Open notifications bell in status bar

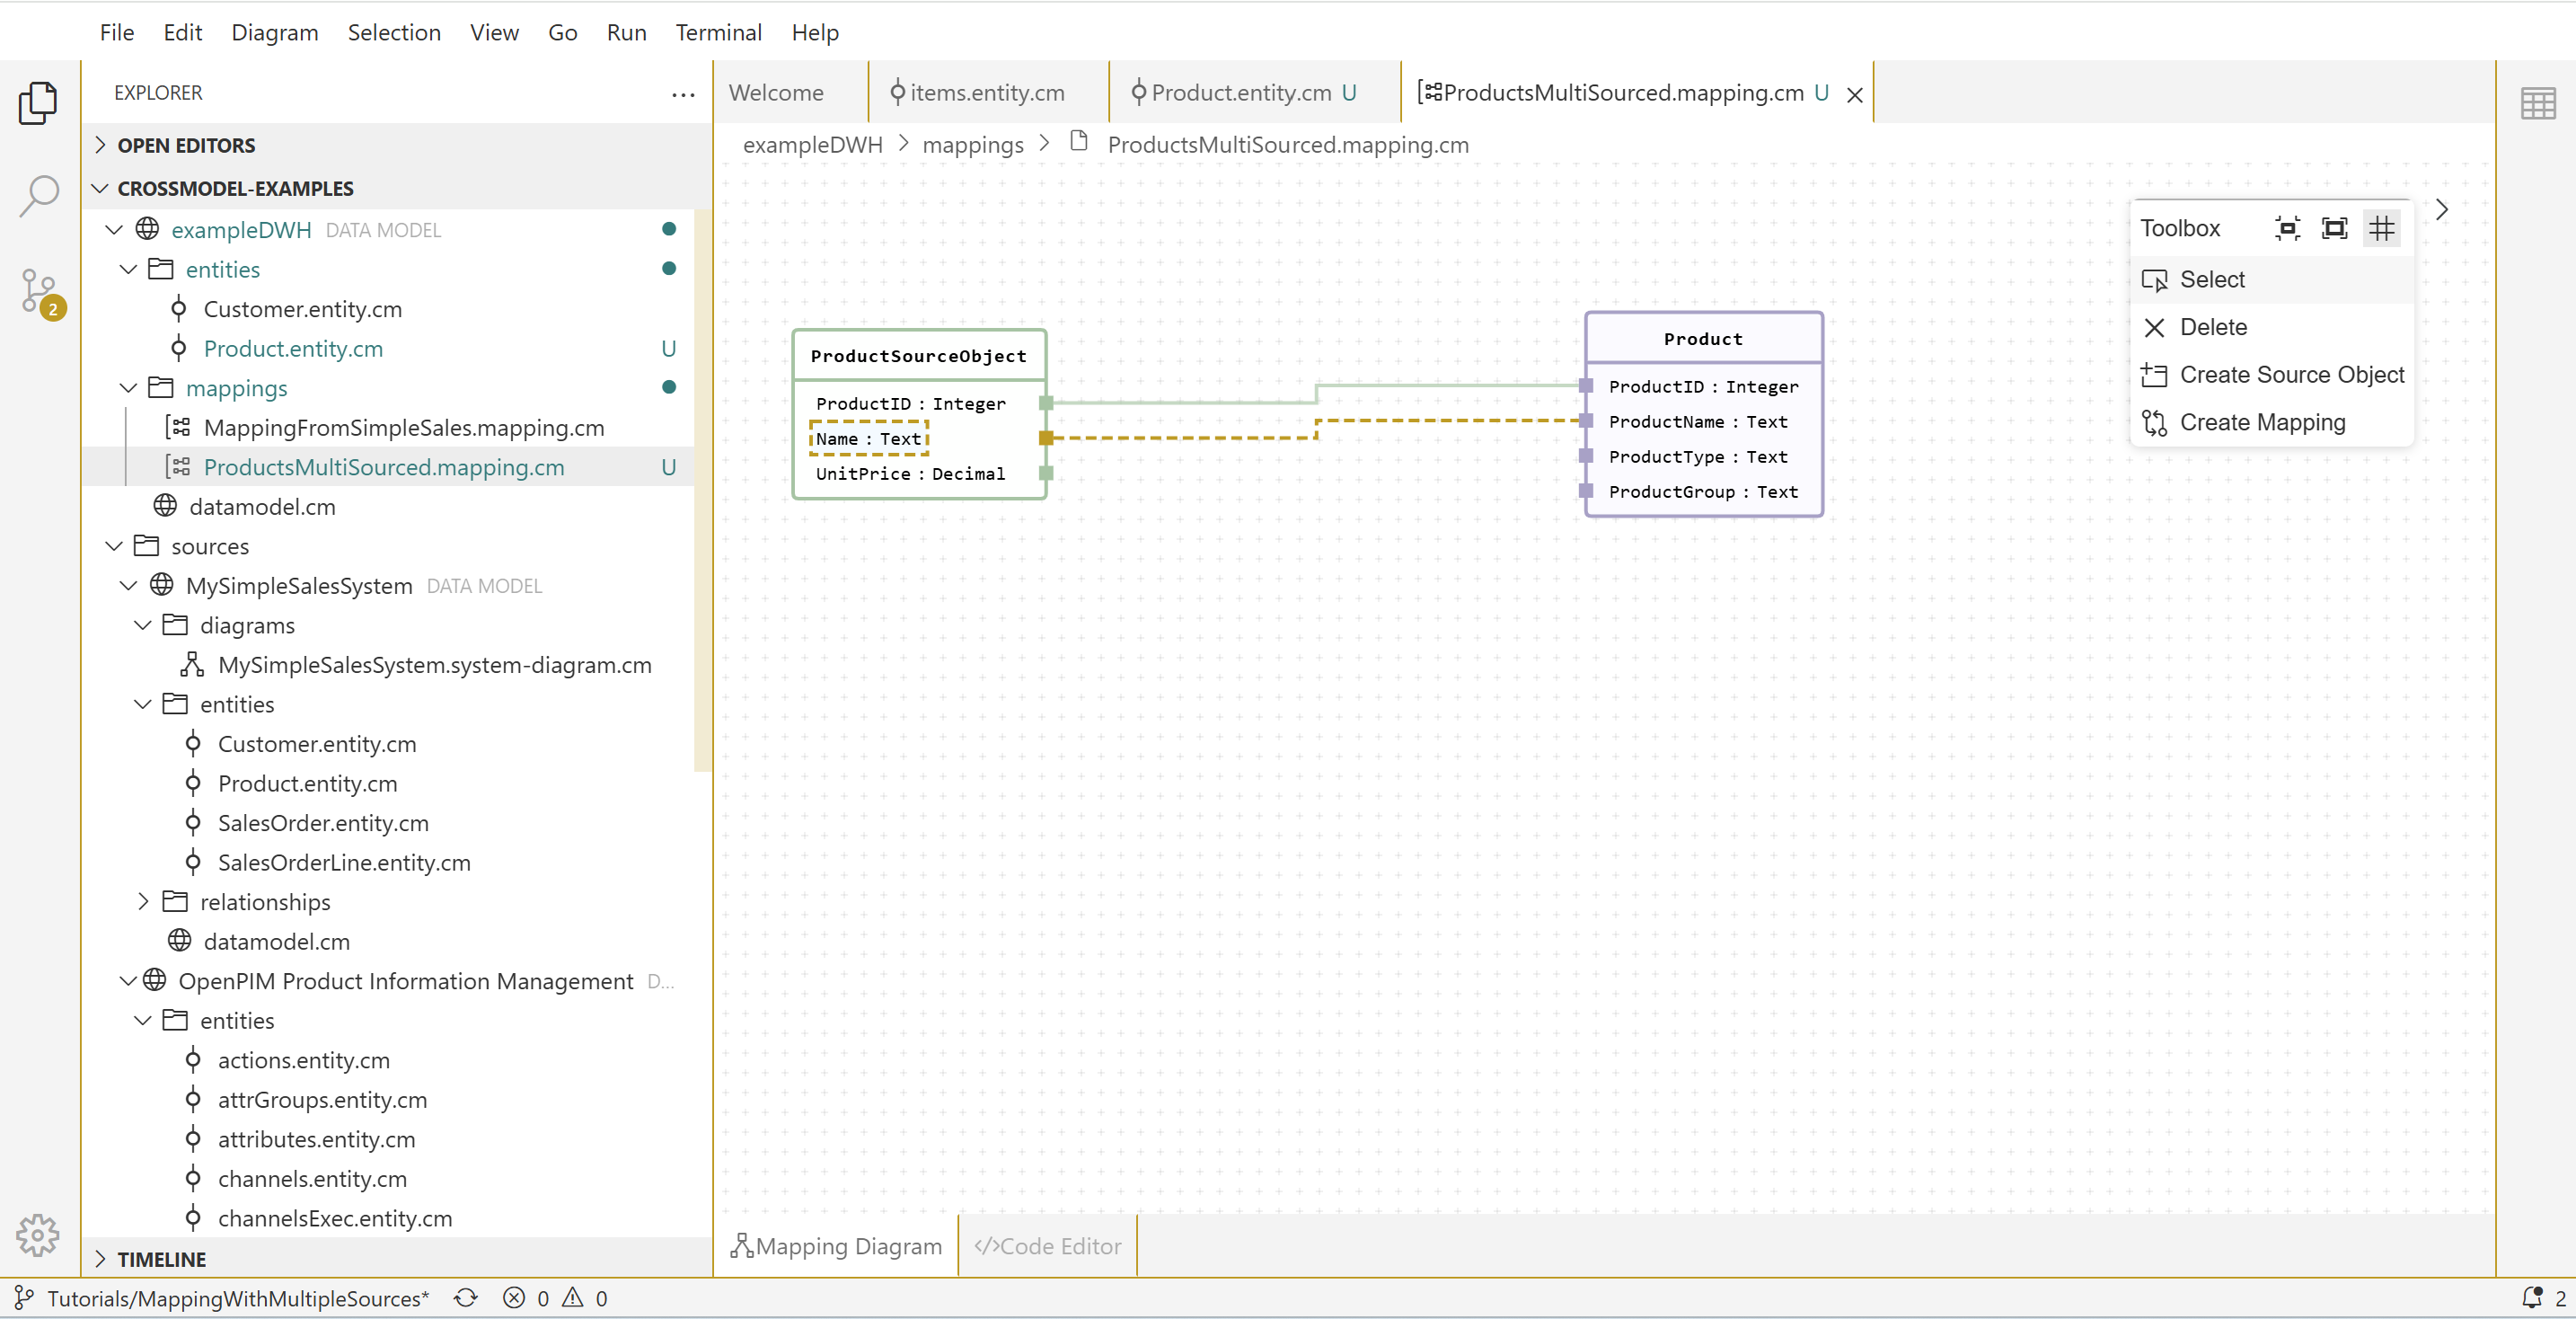(x=2531, y=1298)
